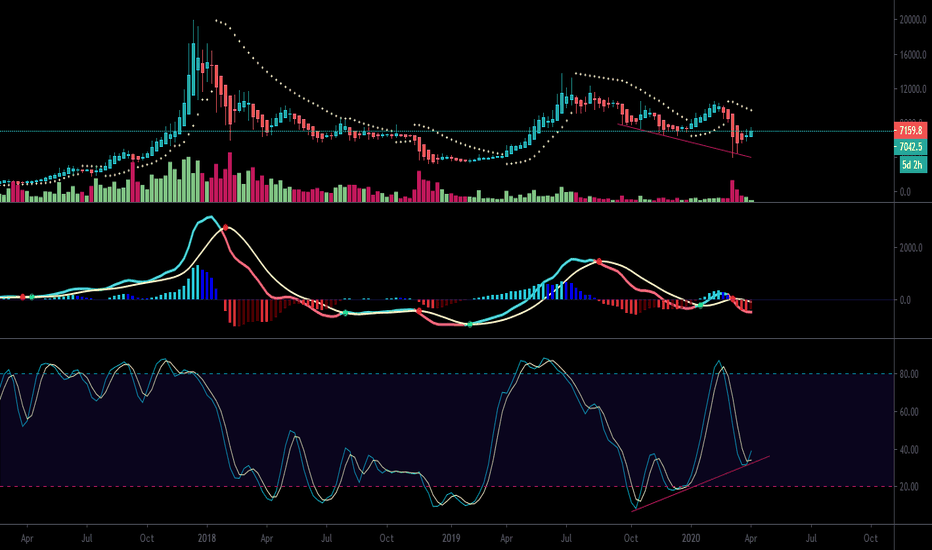Image resolution: width=932 pixels, height=550 pixels.
Task: Click the 40.00 stochastic scale label
Action: (909, 450)
